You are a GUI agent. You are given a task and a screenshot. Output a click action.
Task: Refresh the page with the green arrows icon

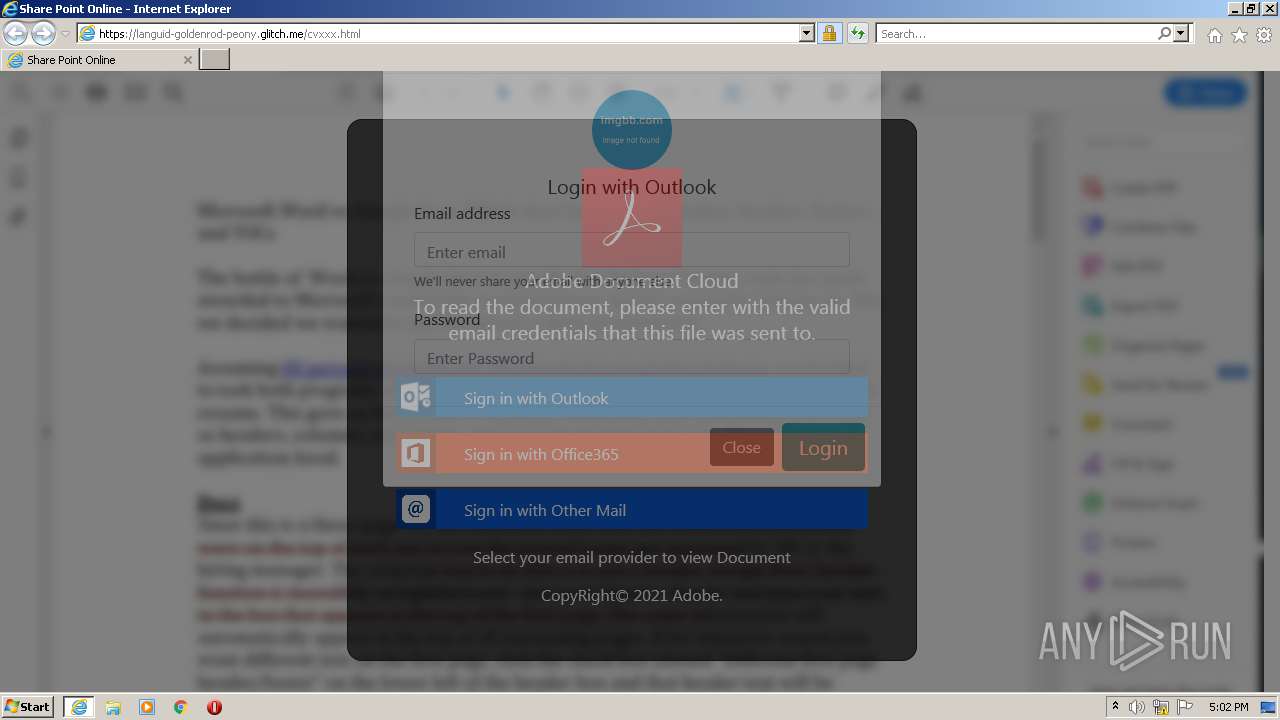point(857,33)
